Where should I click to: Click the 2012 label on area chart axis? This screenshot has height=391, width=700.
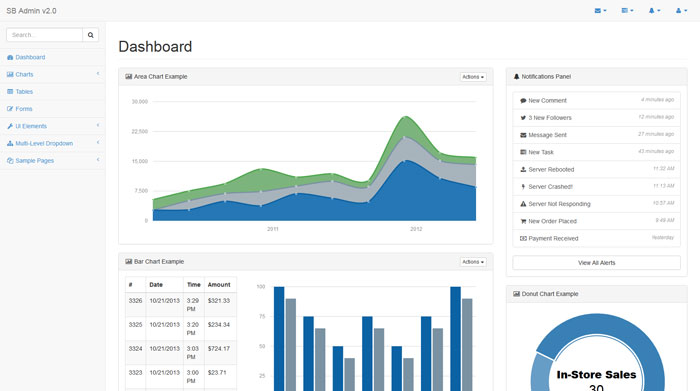416,229
